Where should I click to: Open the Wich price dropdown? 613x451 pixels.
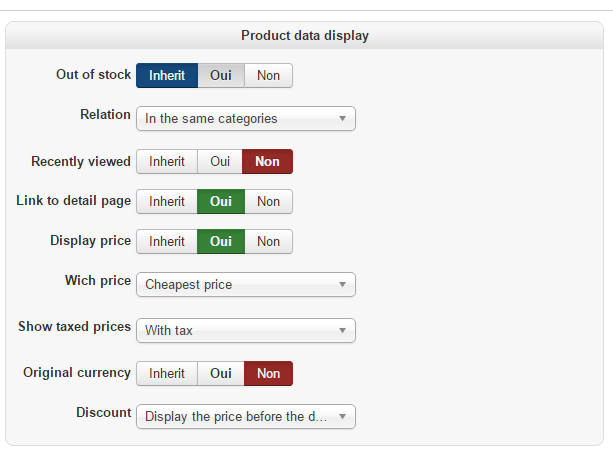click(x=246, y=285)
